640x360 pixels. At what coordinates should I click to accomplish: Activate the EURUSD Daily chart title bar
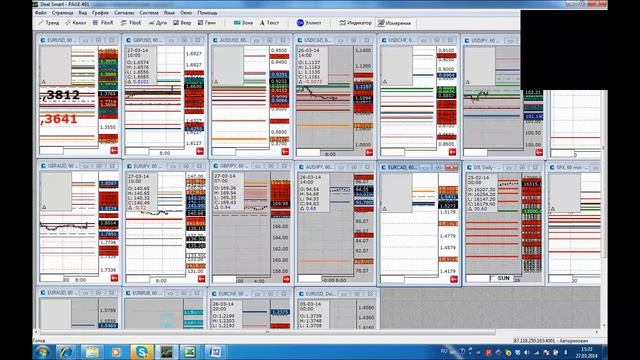coord(336,293)
